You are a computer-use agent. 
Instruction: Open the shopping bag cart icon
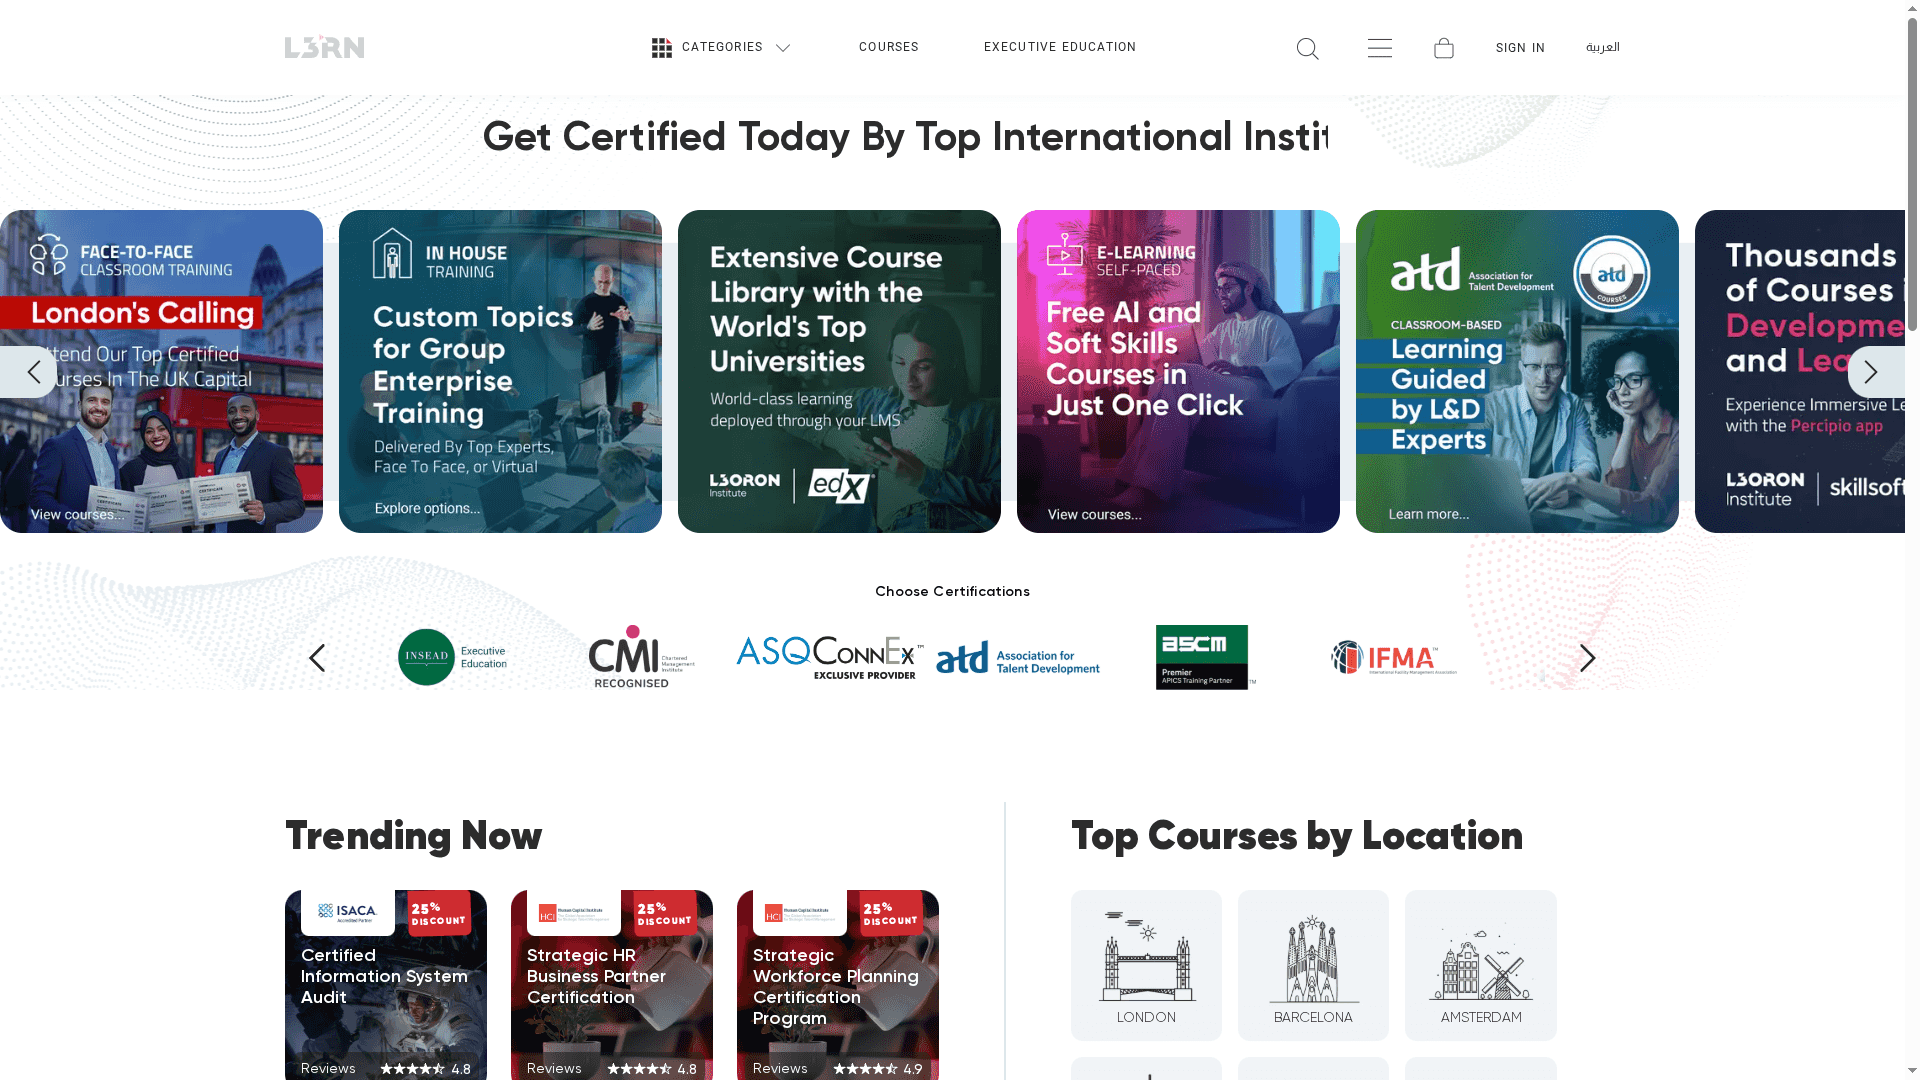(x=1443, y=48)
